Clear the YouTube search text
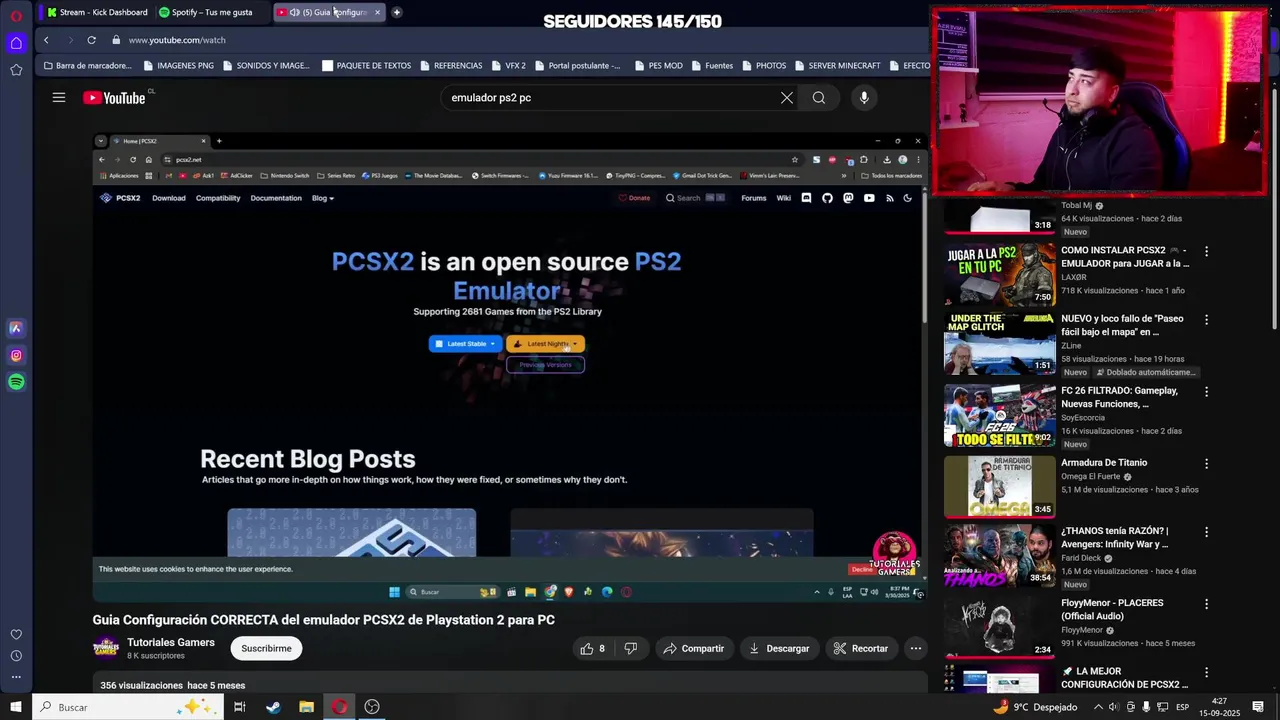 [x=787, y=97]
